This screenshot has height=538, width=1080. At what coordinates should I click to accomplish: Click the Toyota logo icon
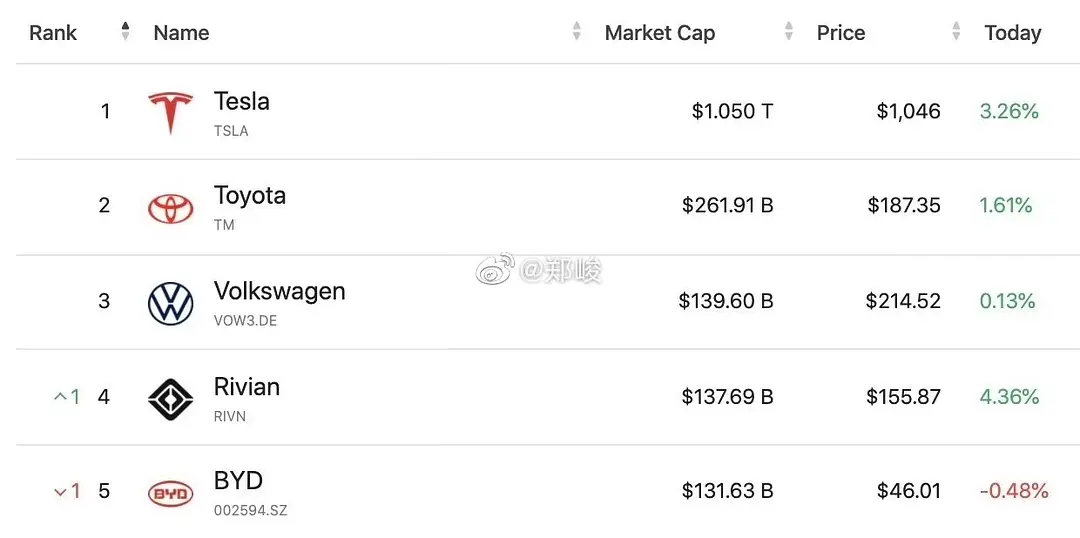[x=170, y=207]
